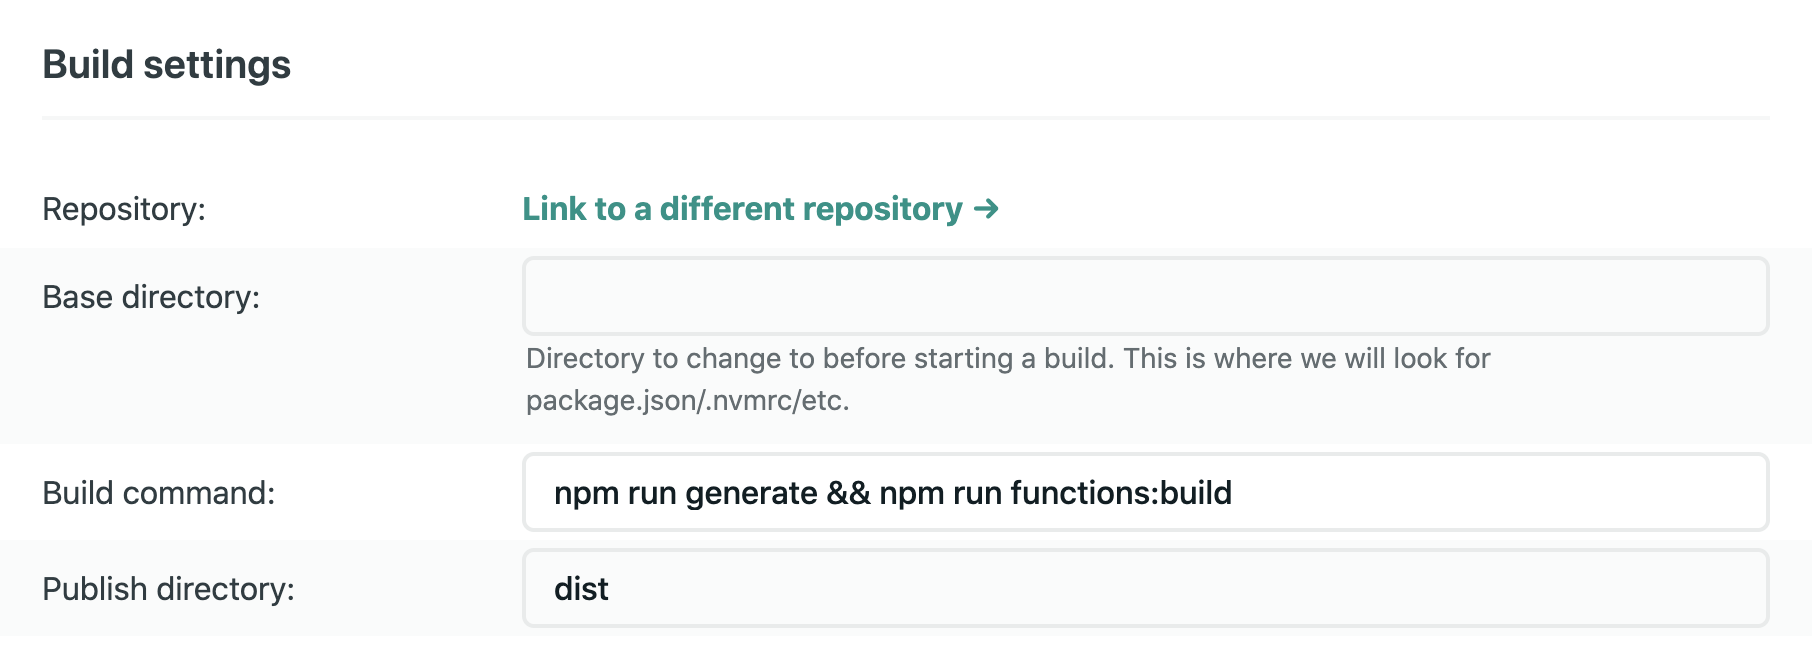Viewport: 1812px width, 648px height.
Task: Click the 'Publish directory:' label
Action: click(x=168, y=589)
